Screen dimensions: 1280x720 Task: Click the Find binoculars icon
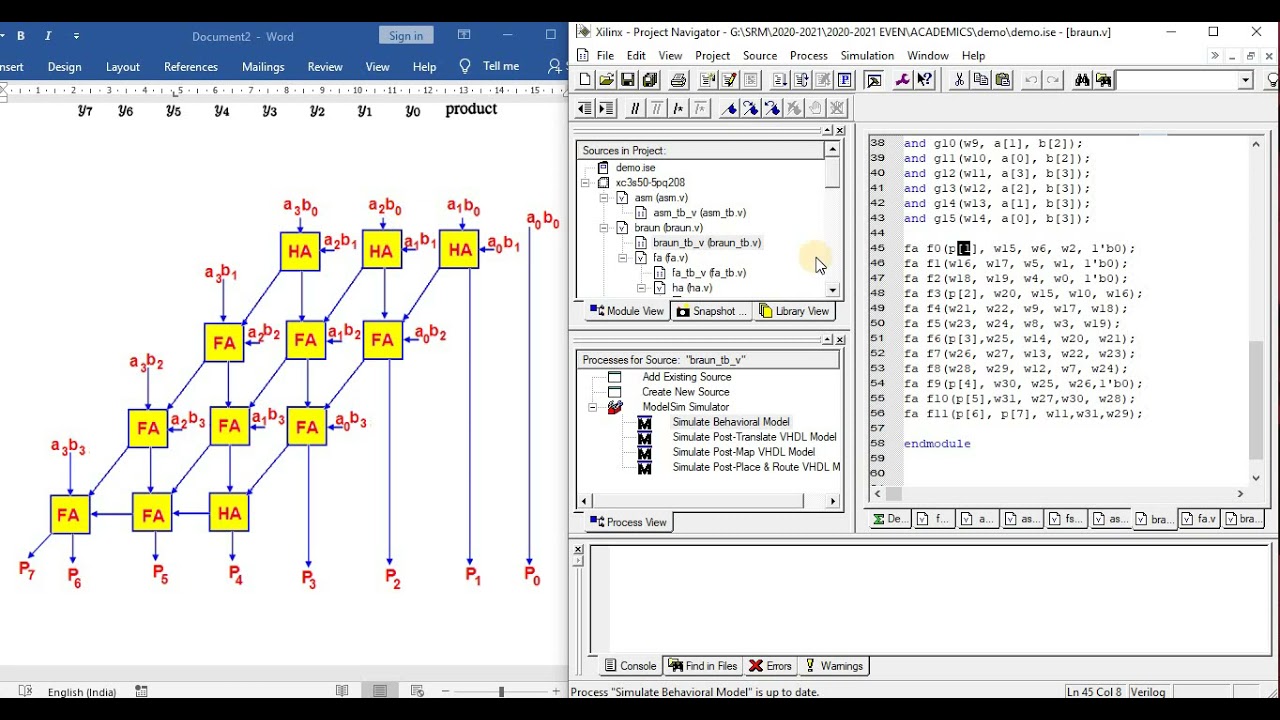pyautogui.click(x=1082, y=80)
